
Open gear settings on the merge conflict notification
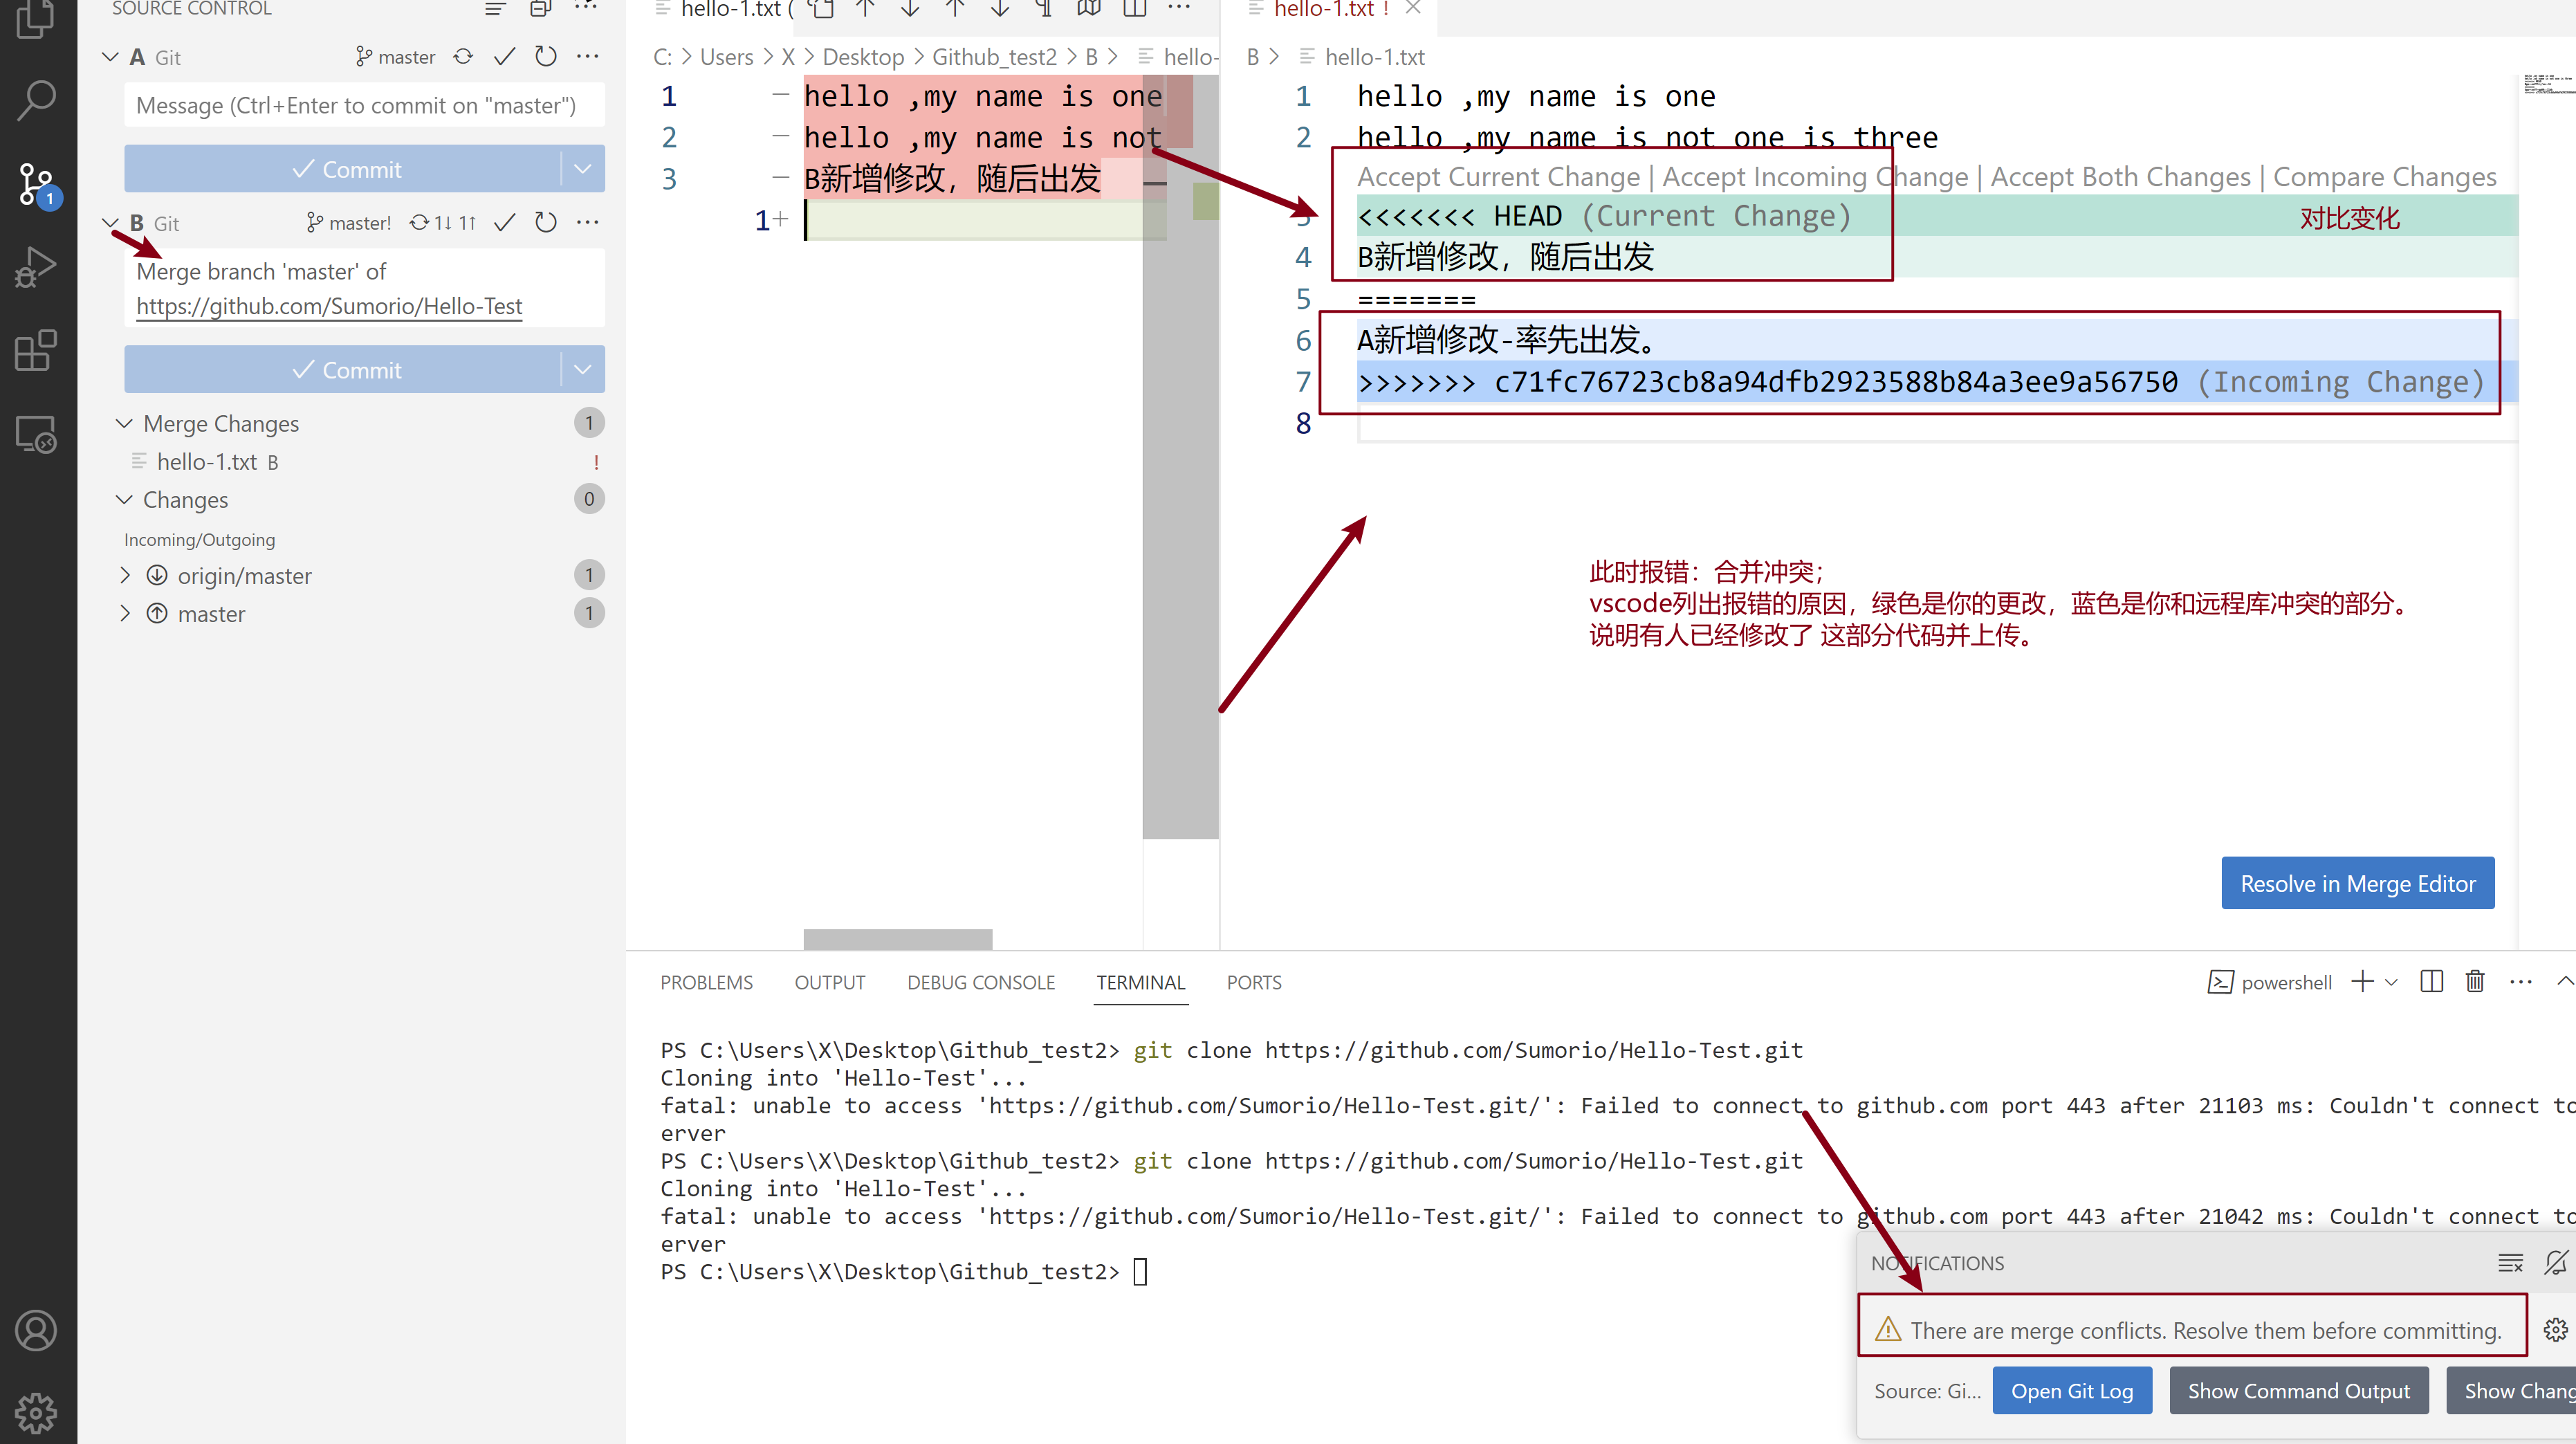[2555, 1329]
